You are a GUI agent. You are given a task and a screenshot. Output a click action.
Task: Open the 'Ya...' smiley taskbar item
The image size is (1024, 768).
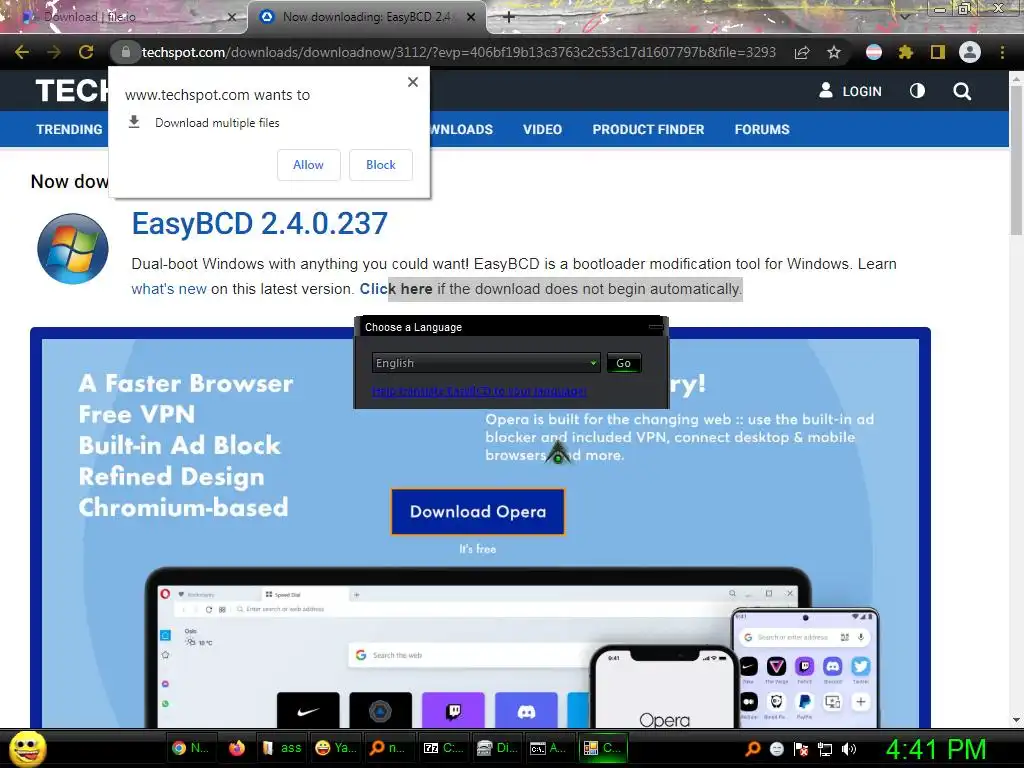(336, 748)
